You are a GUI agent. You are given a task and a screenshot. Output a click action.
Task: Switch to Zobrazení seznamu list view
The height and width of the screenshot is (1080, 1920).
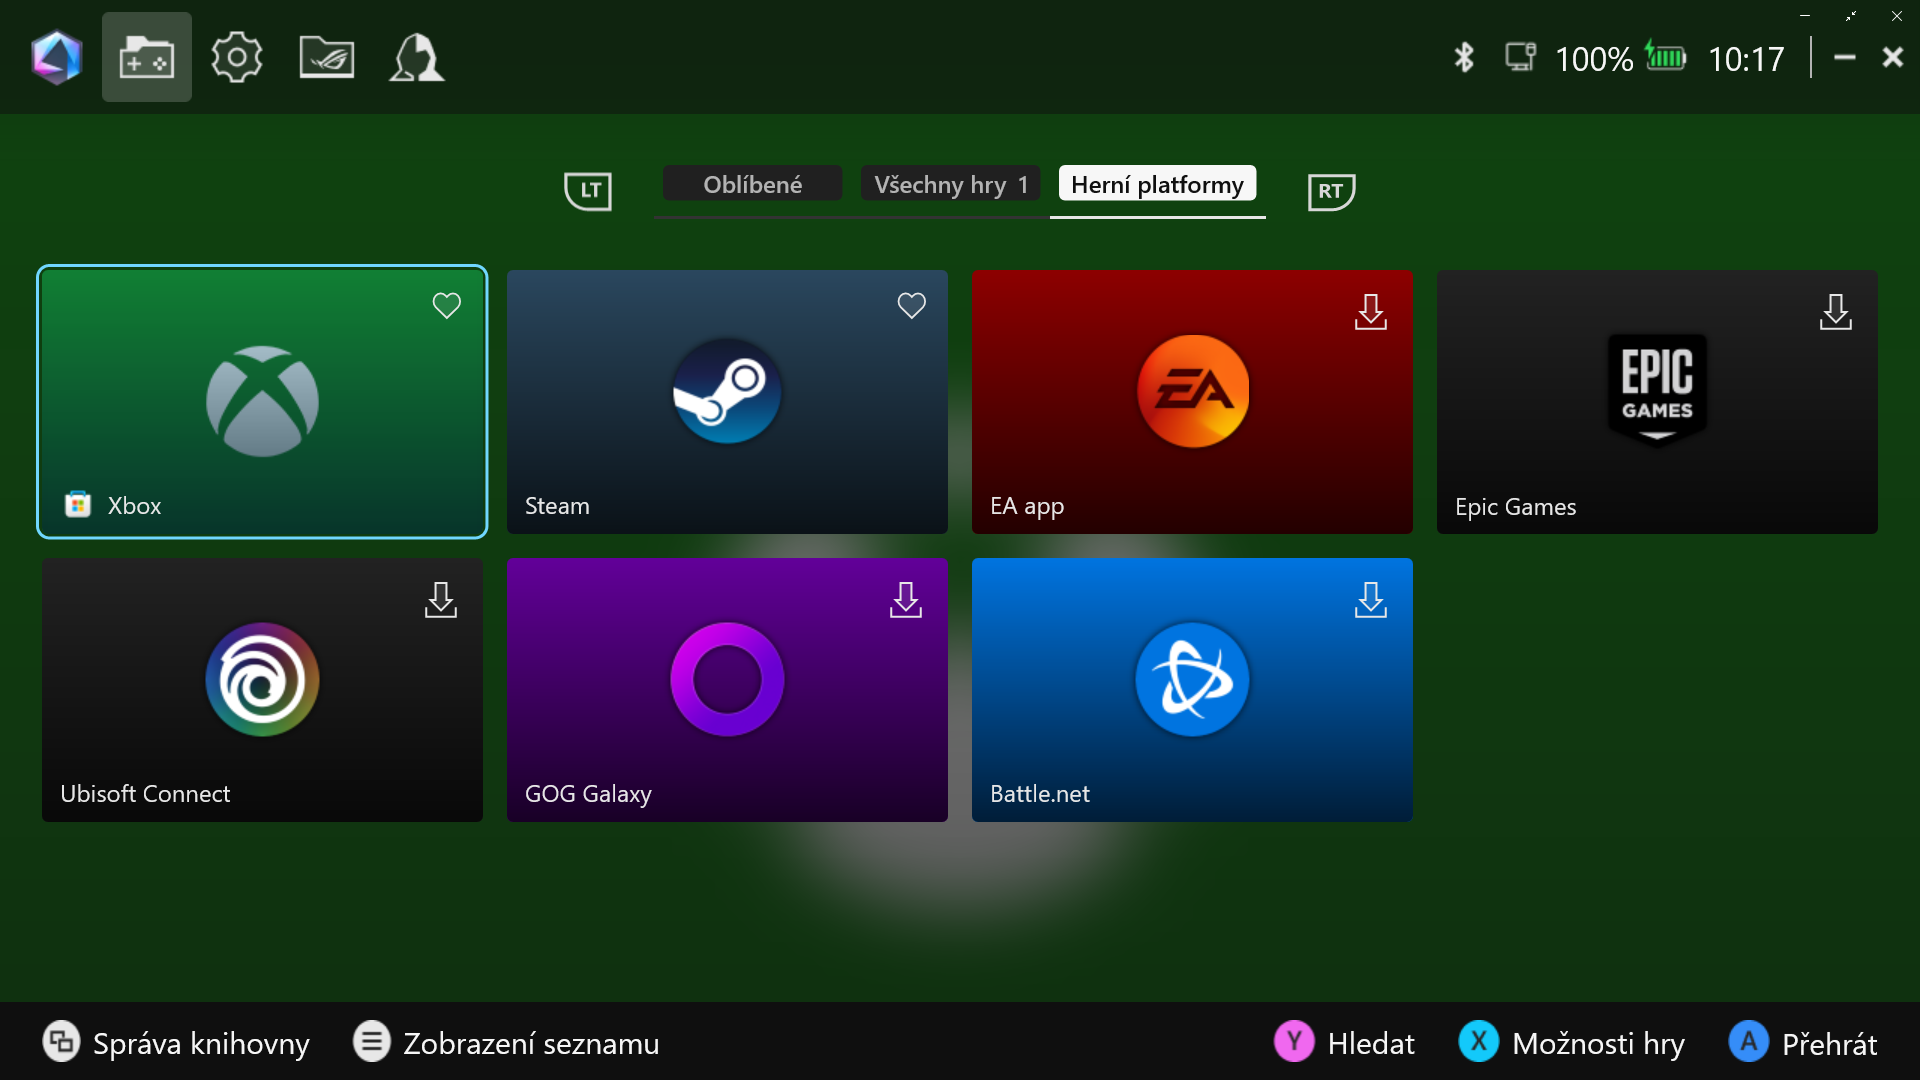506,1043
